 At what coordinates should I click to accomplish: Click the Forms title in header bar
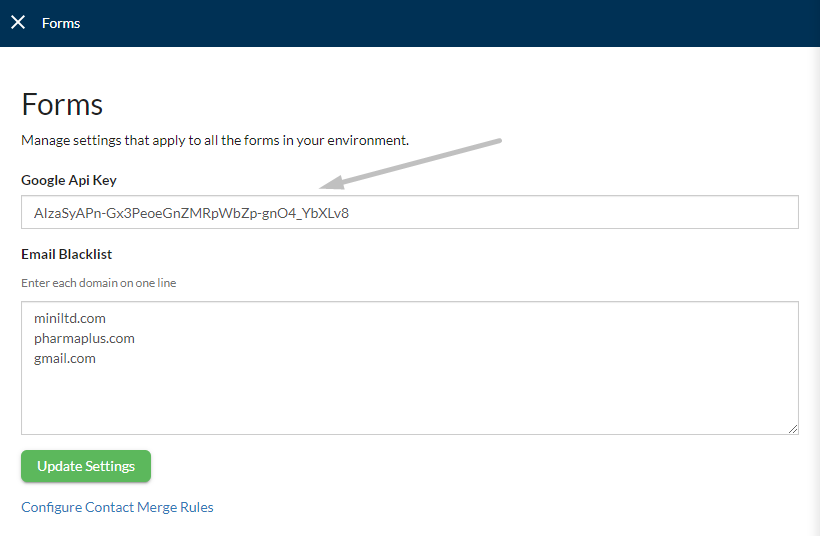tap(61, 23)
